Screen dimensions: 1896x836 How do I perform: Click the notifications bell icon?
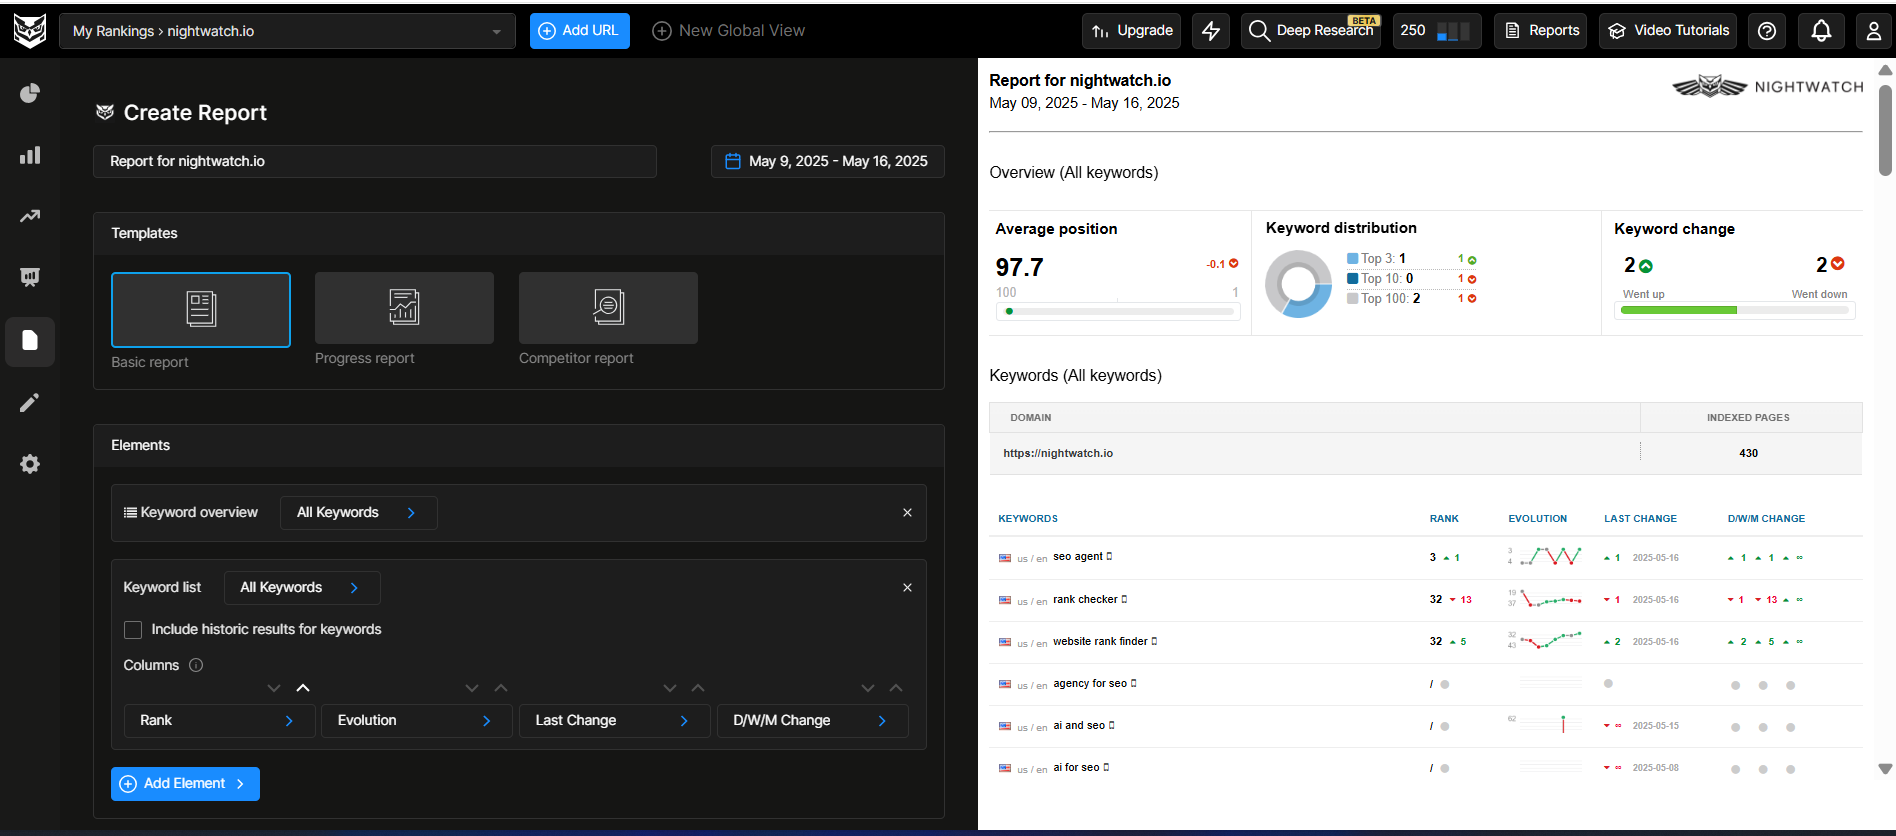(x=1821, y=31)
